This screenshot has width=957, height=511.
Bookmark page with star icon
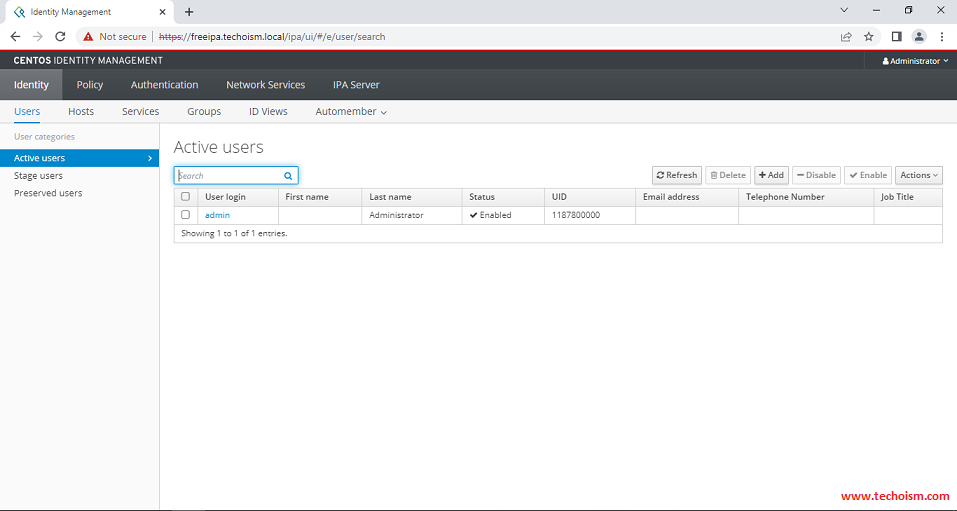869,37
